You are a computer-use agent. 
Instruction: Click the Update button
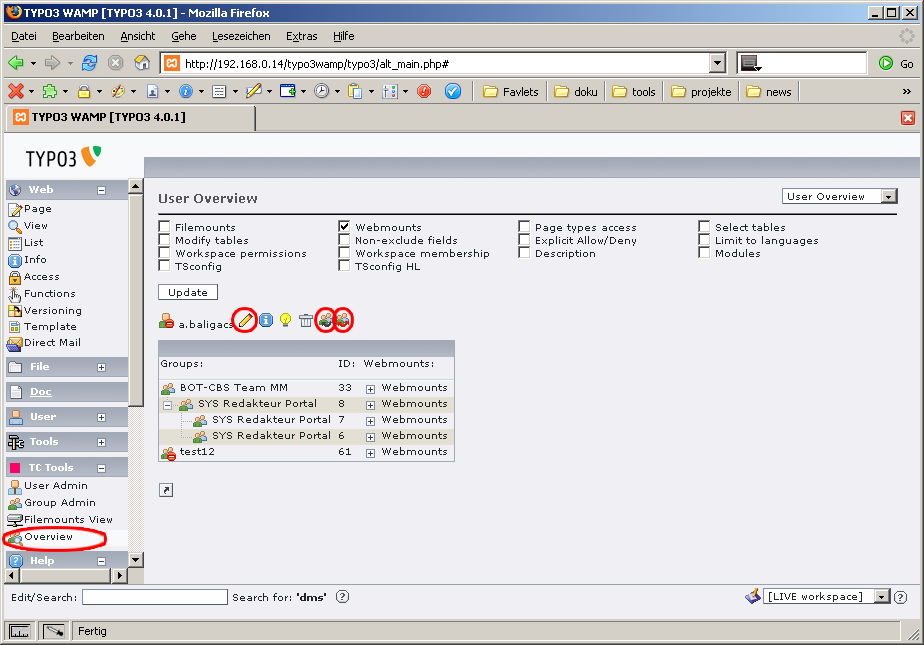[188, 292]
